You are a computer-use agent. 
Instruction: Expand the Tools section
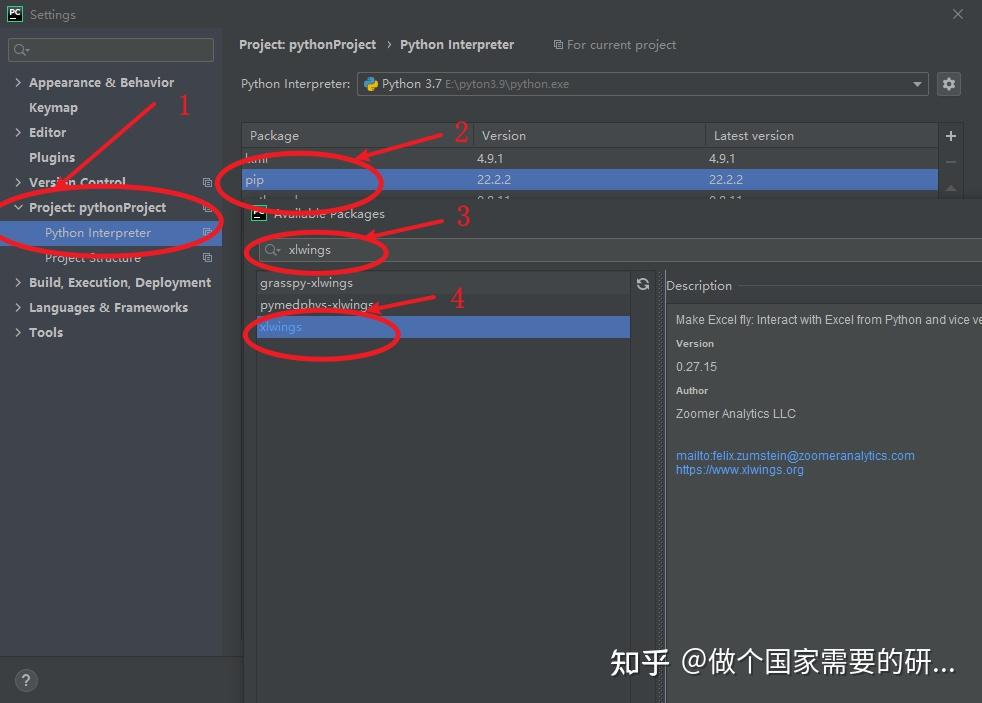[18, 332]
